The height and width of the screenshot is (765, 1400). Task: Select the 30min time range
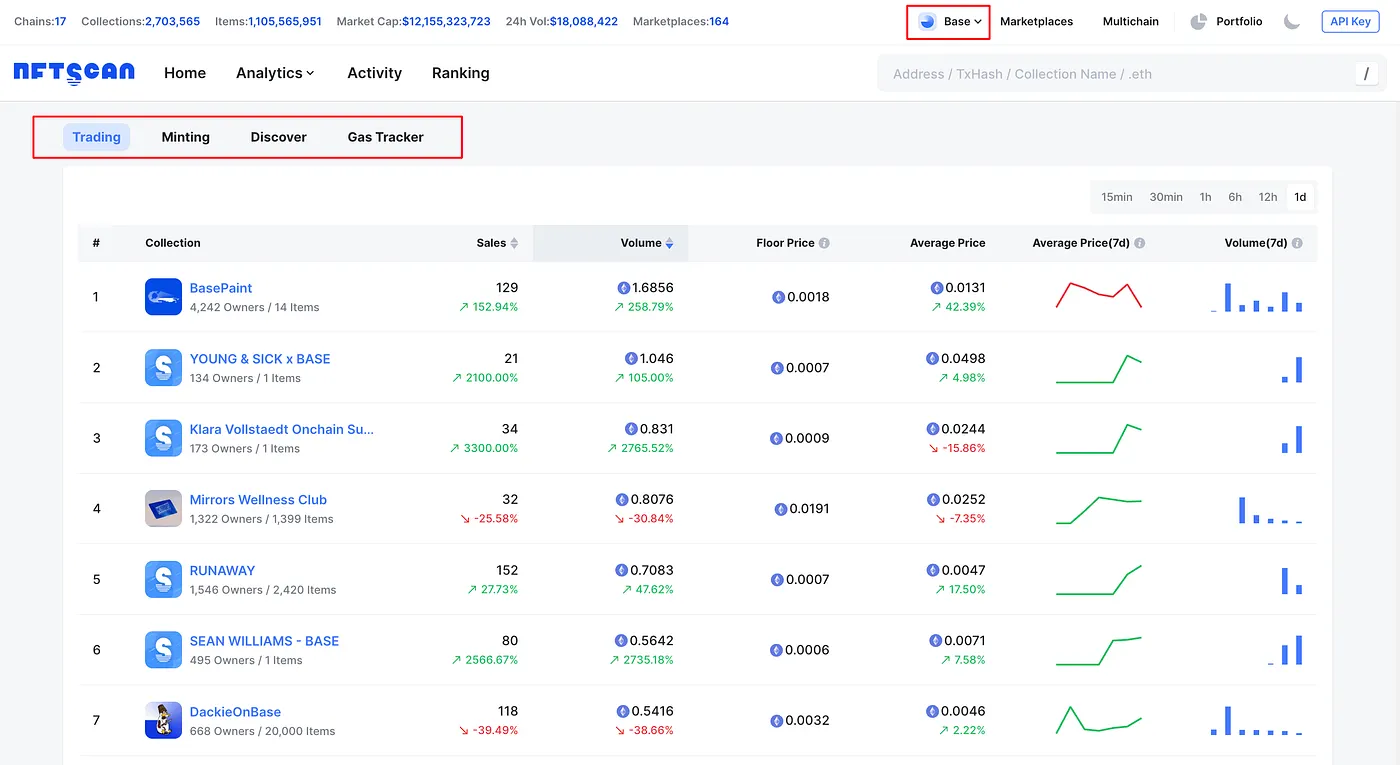coord(1166,197)
